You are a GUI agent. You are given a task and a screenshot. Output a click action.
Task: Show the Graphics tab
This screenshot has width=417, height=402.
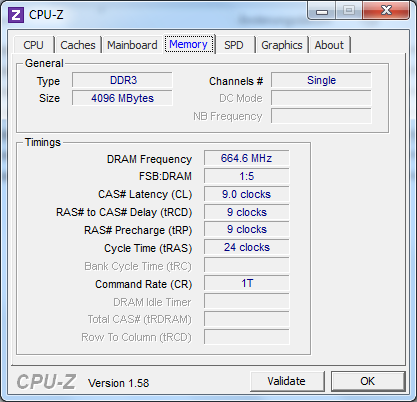[x=282, y=45]
